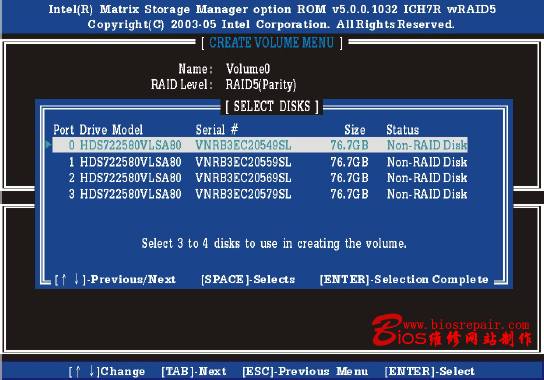Click the 76.7GB size on port 3 row
The height and width of the screenshot is (380, 544).
pyautogui.click(x=349, y=194)
